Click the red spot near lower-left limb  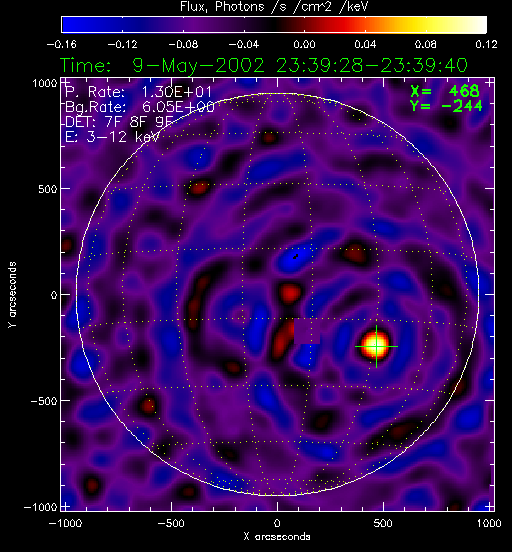[148, 405]
